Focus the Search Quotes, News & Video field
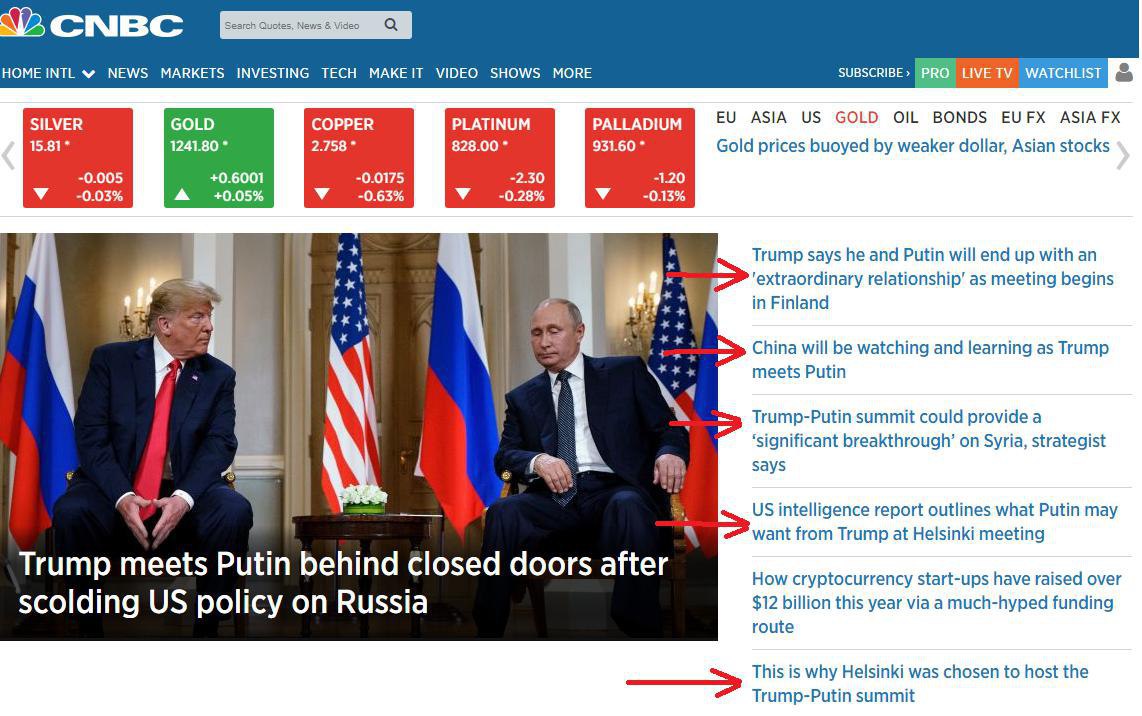 (302, 25)
